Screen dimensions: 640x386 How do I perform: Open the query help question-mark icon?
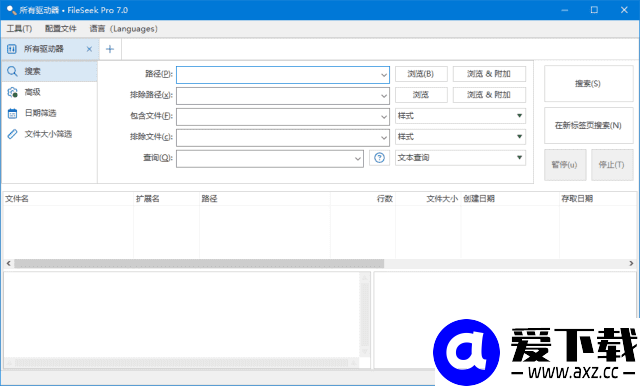click(379, 158)
